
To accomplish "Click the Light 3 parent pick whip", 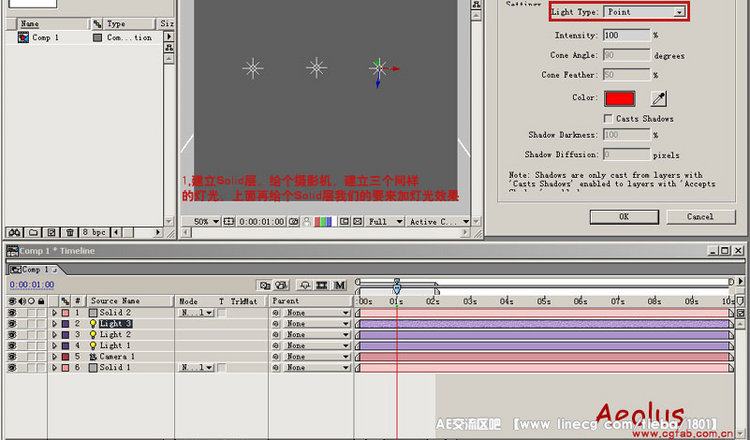I will point(276,324).
